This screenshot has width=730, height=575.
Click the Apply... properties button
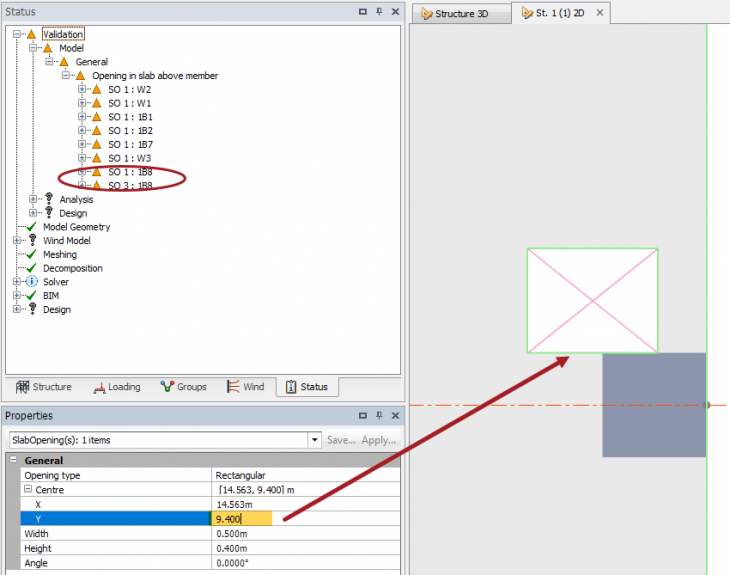pos(379,440)
